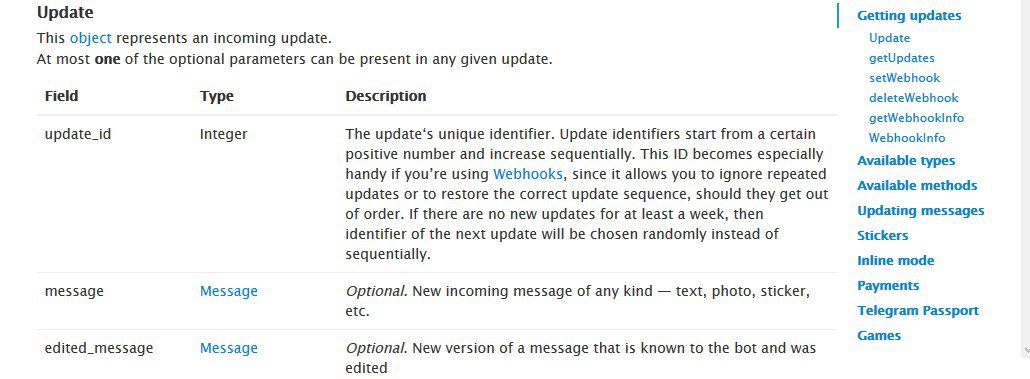Go to Stickers section
1030x379 pixels.
(882, 236)
